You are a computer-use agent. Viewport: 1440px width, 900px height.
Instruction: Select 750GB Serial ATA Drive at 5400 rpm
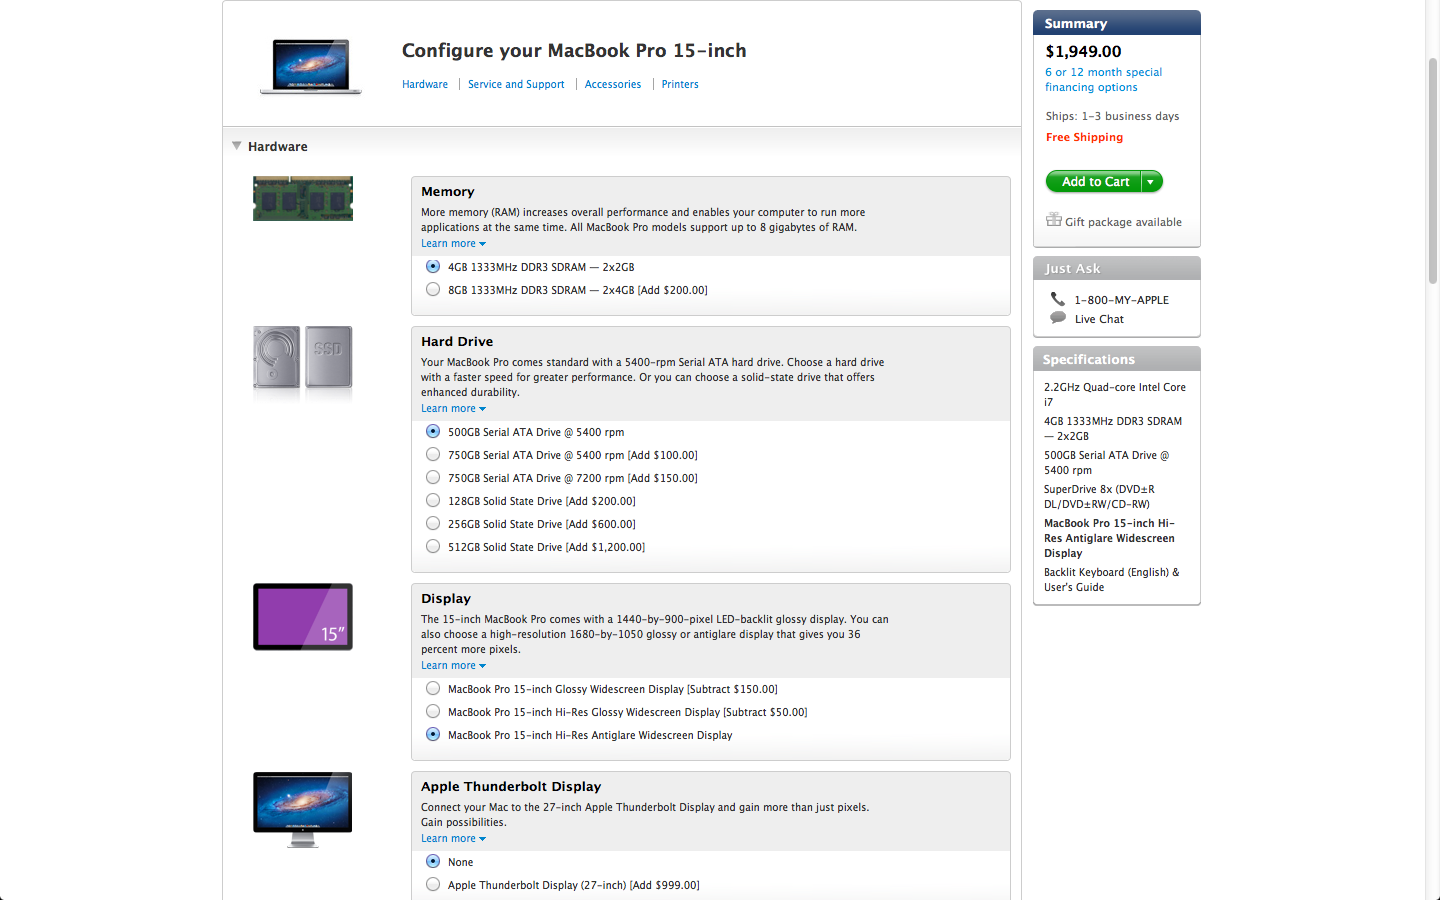coord(433,455)
